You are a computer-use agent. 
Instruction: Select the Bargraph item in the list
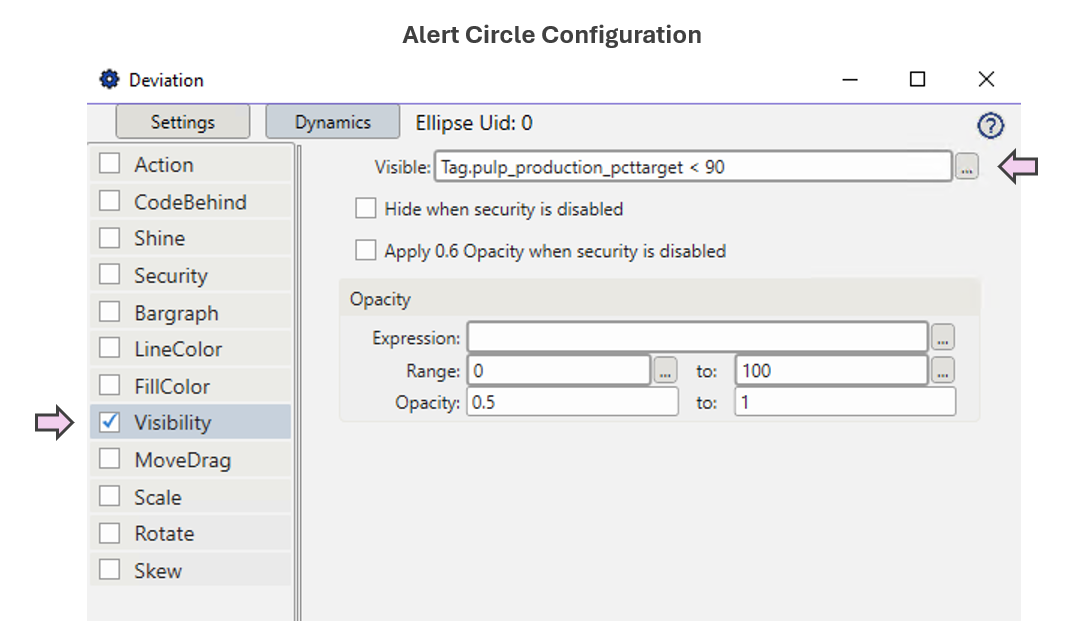[176, 313]
